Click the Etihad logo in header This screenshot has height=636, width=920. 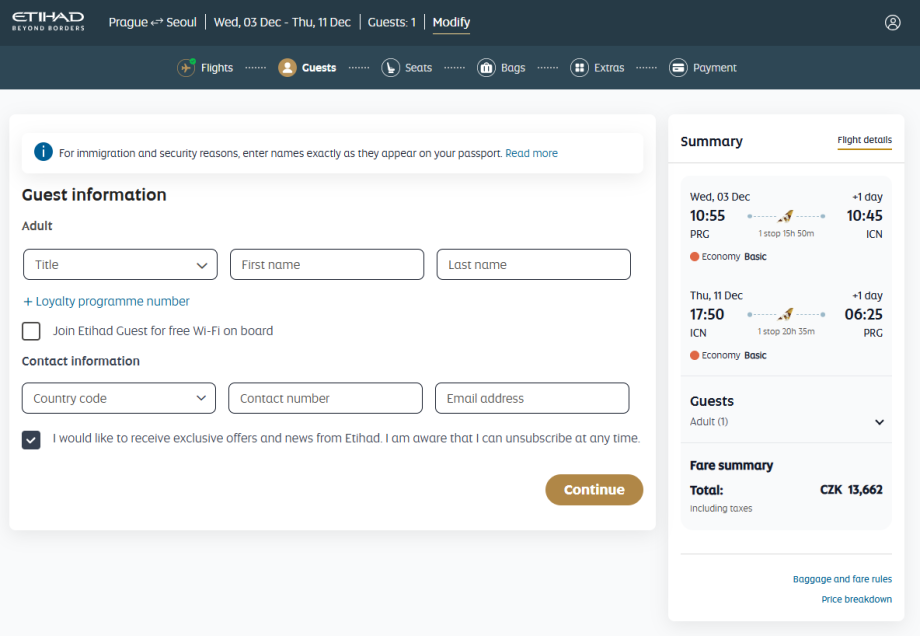click(48, 21)
